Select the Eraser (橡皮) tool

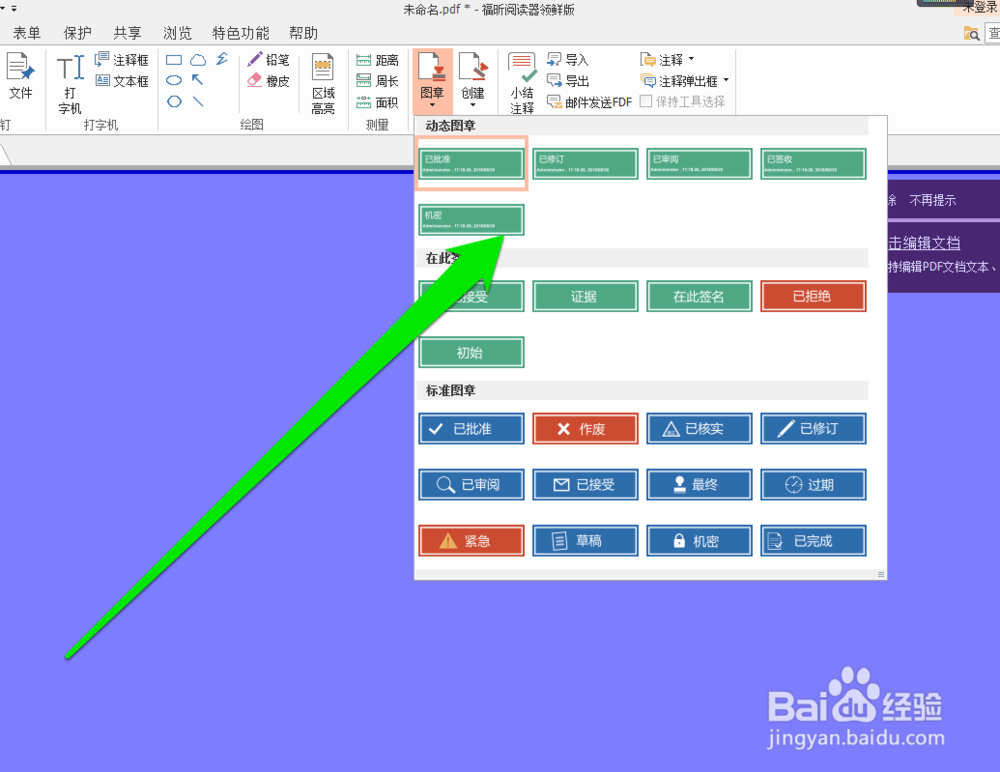[268, 80]
